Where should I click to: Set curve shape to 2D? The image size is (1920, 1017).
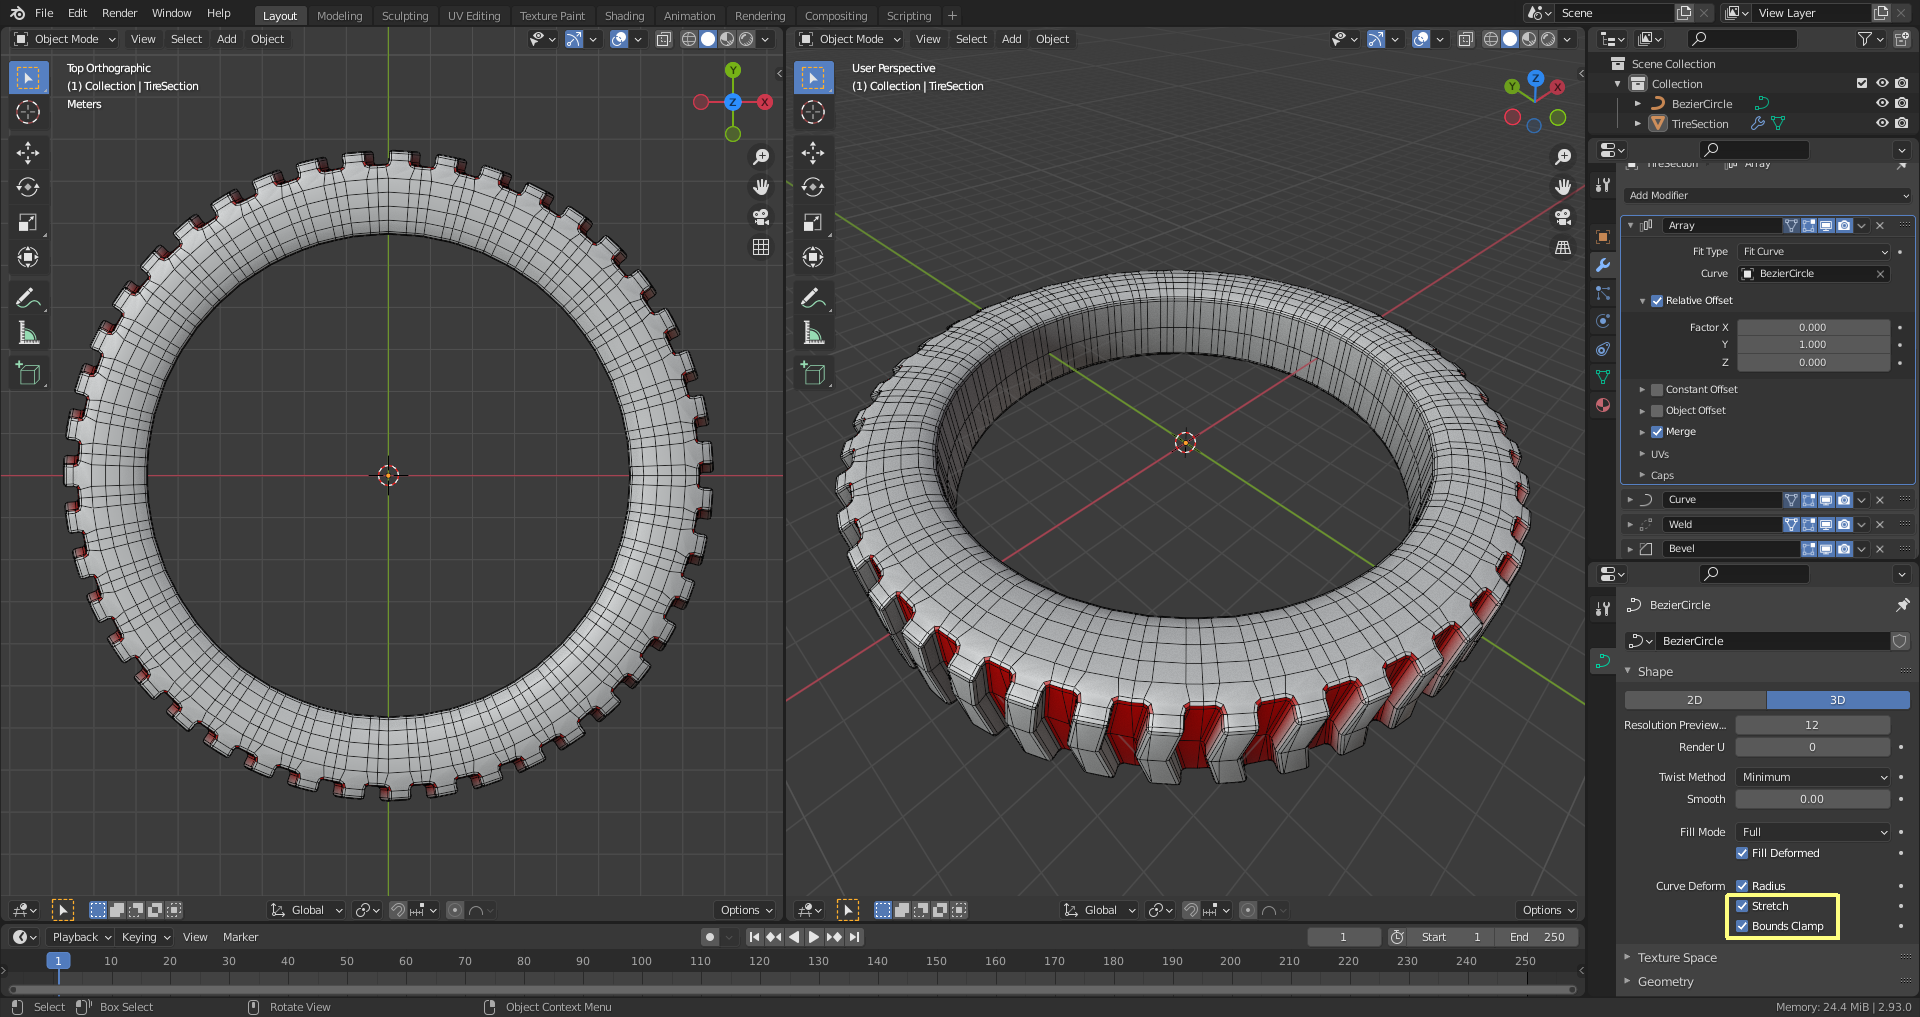(x=1695, y=700)
